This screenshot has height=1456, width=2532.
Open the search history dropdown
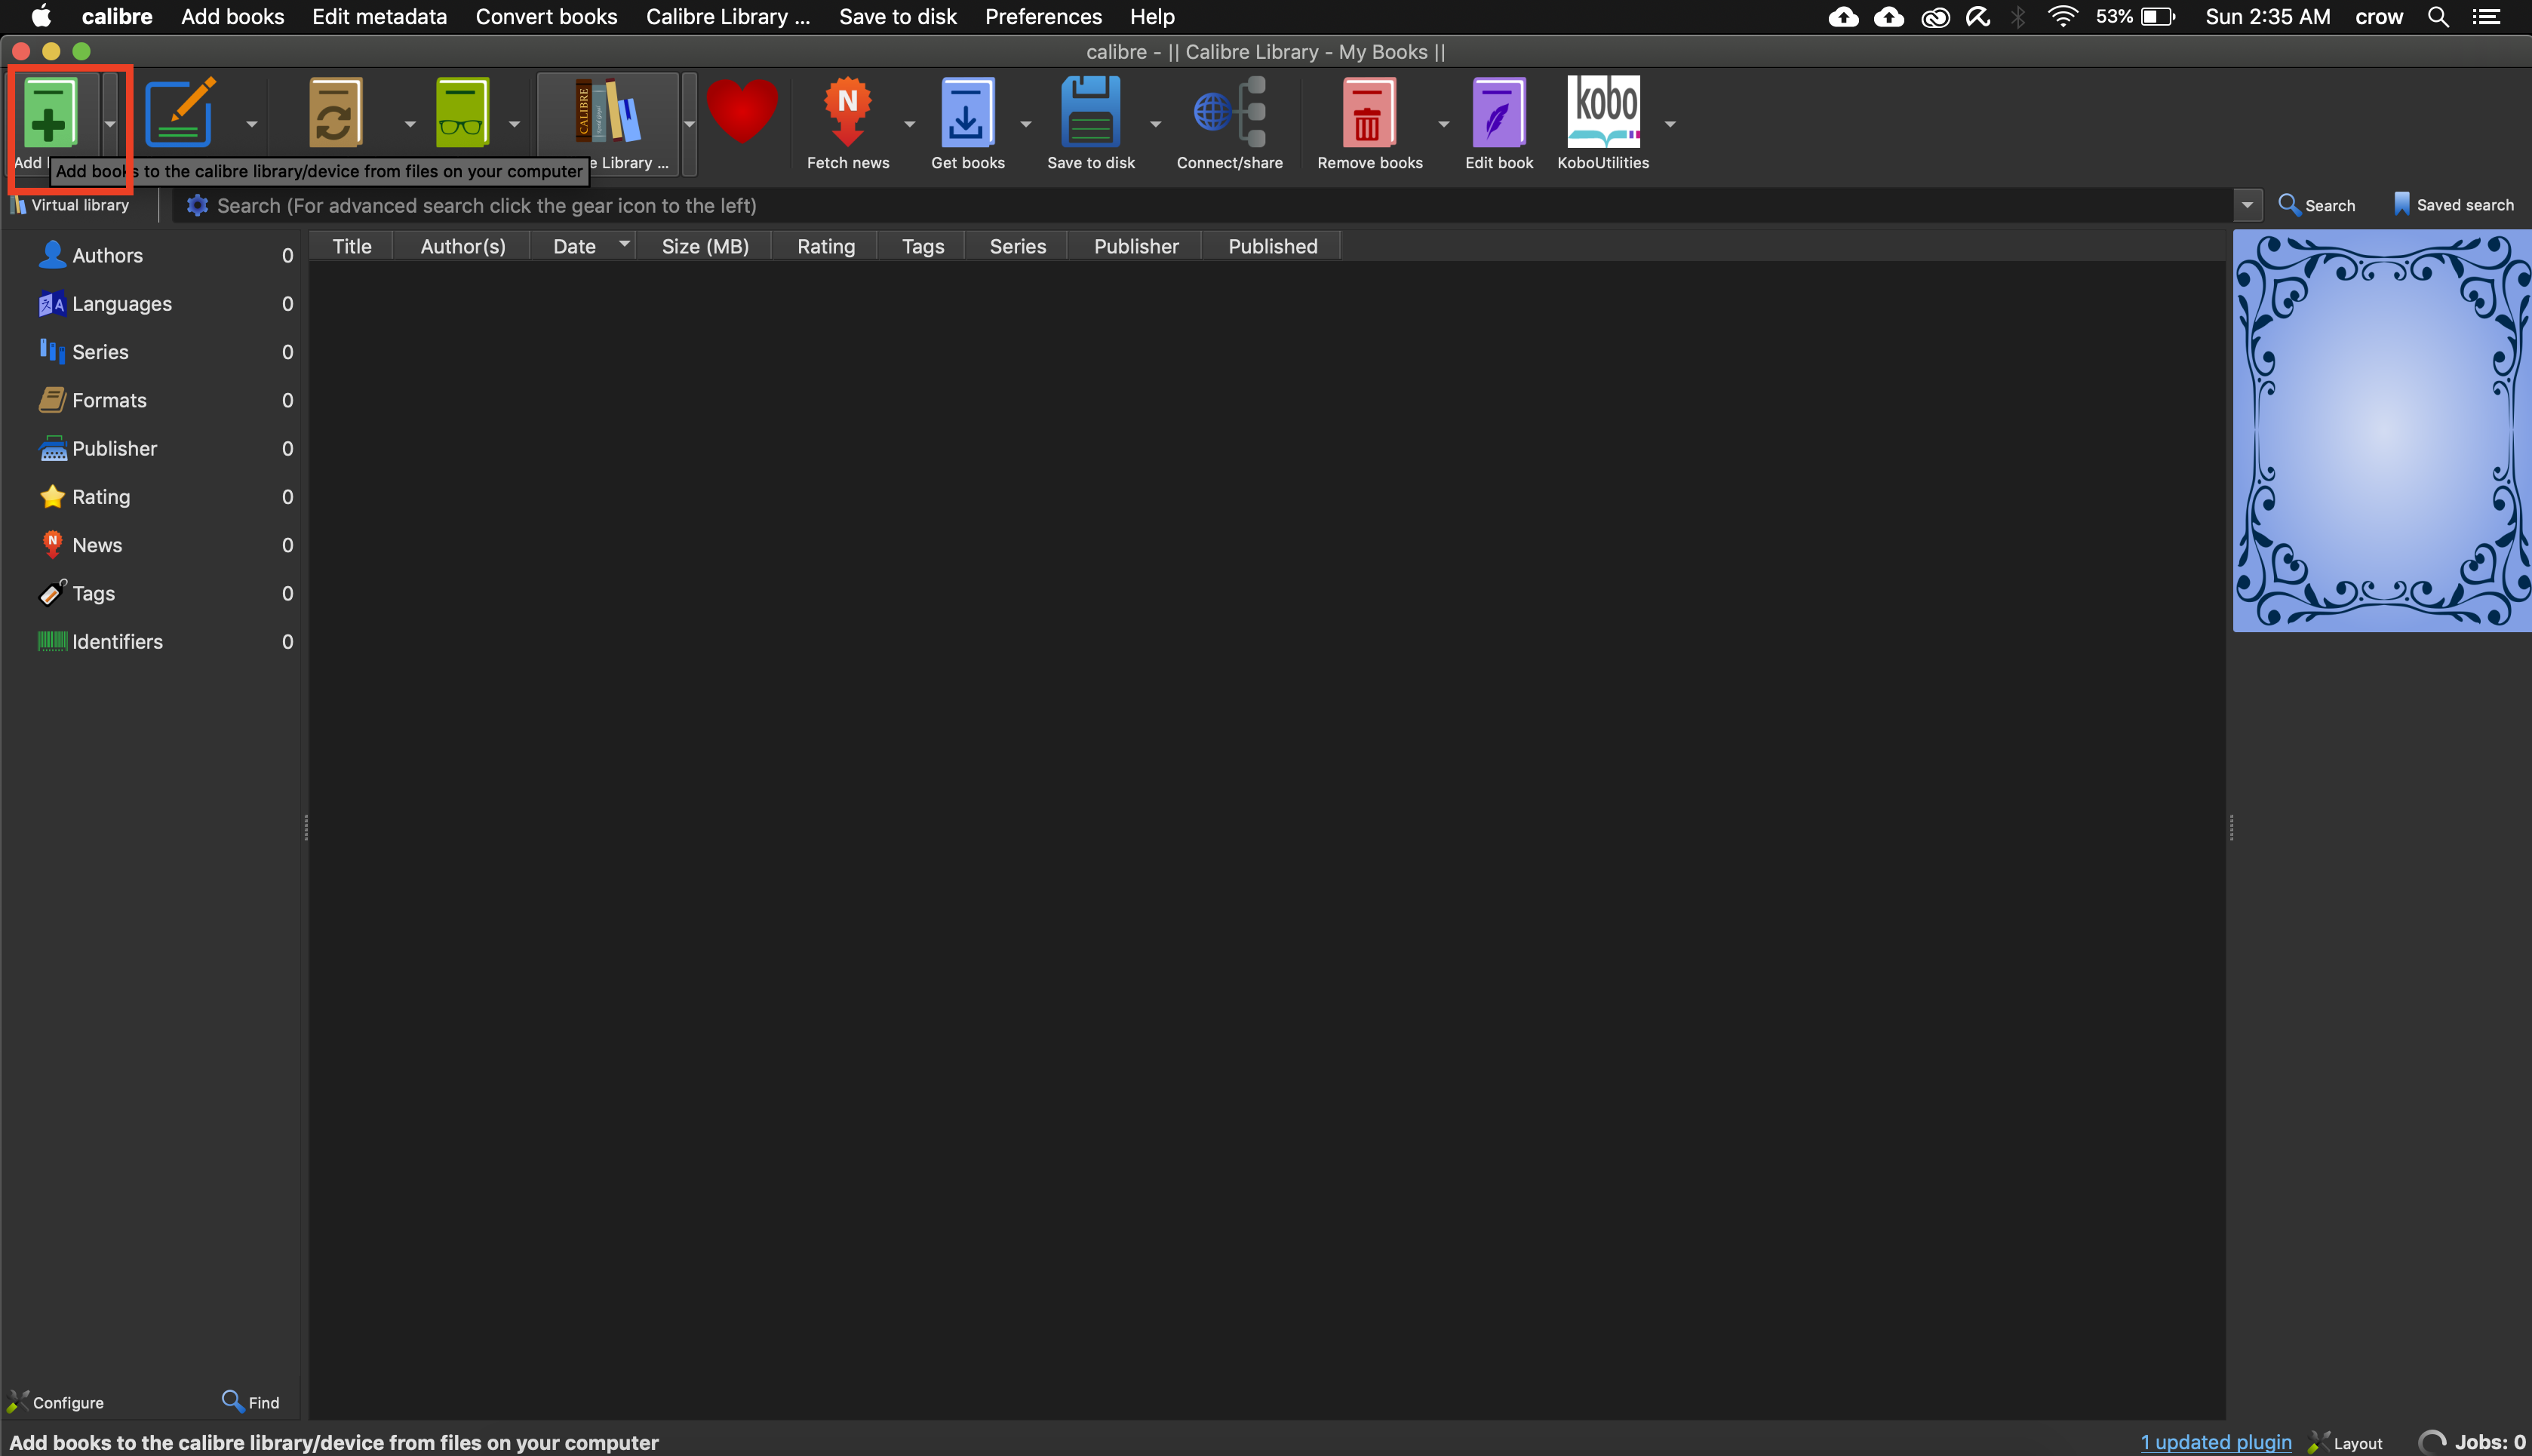(x=2247, y=205)
